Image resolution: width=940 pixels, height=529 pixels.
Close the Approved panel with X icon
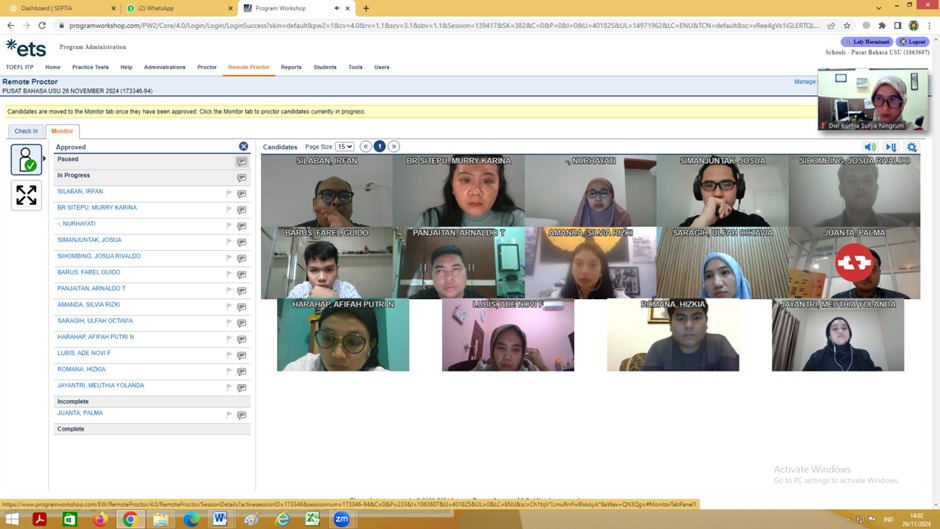243,146
